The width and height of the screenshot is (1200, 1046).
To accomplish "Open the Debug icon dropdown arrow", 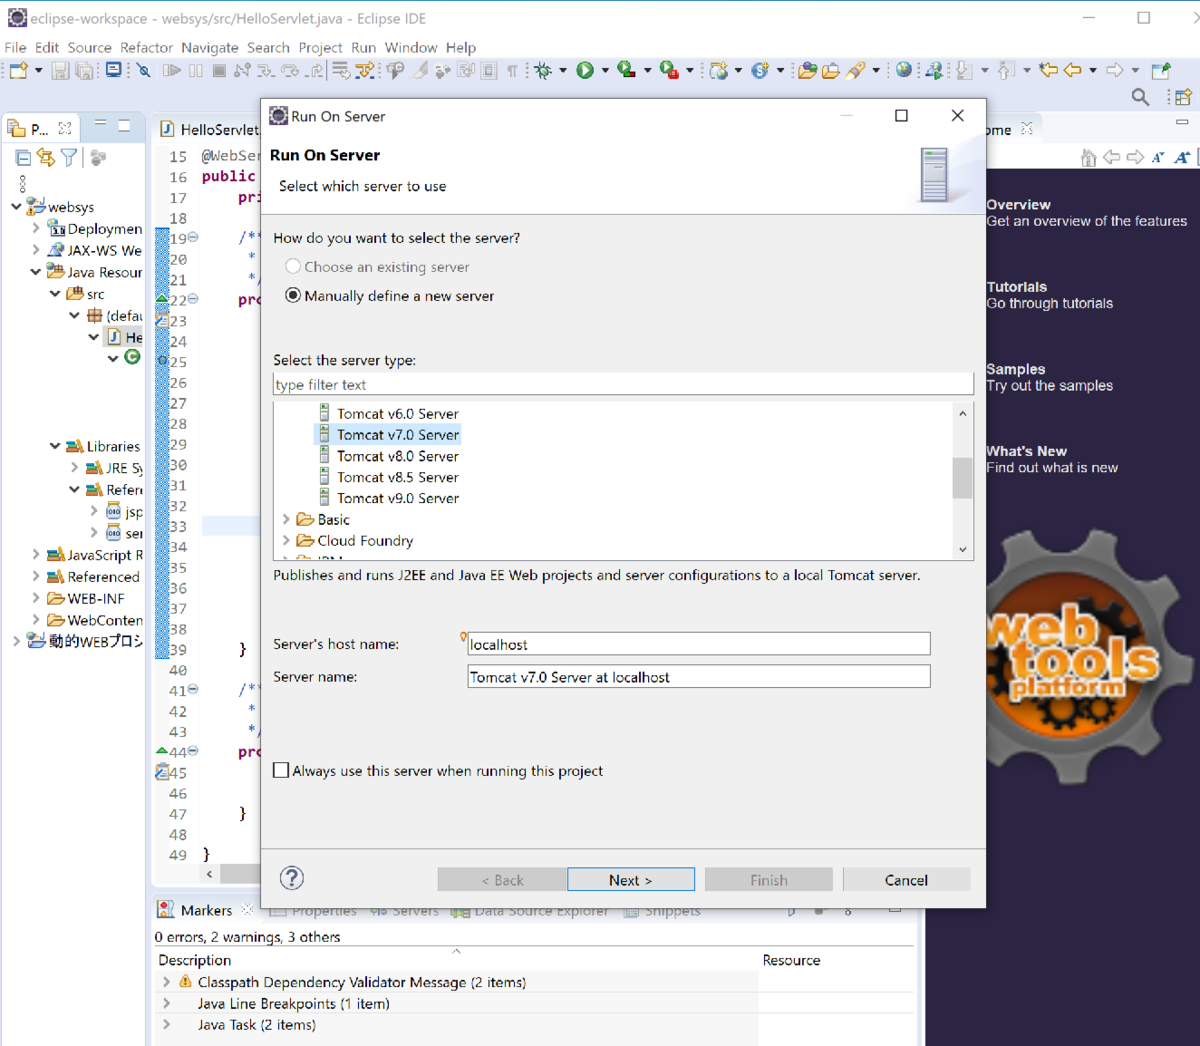I will pyautogui.click(x=563, y=70).
